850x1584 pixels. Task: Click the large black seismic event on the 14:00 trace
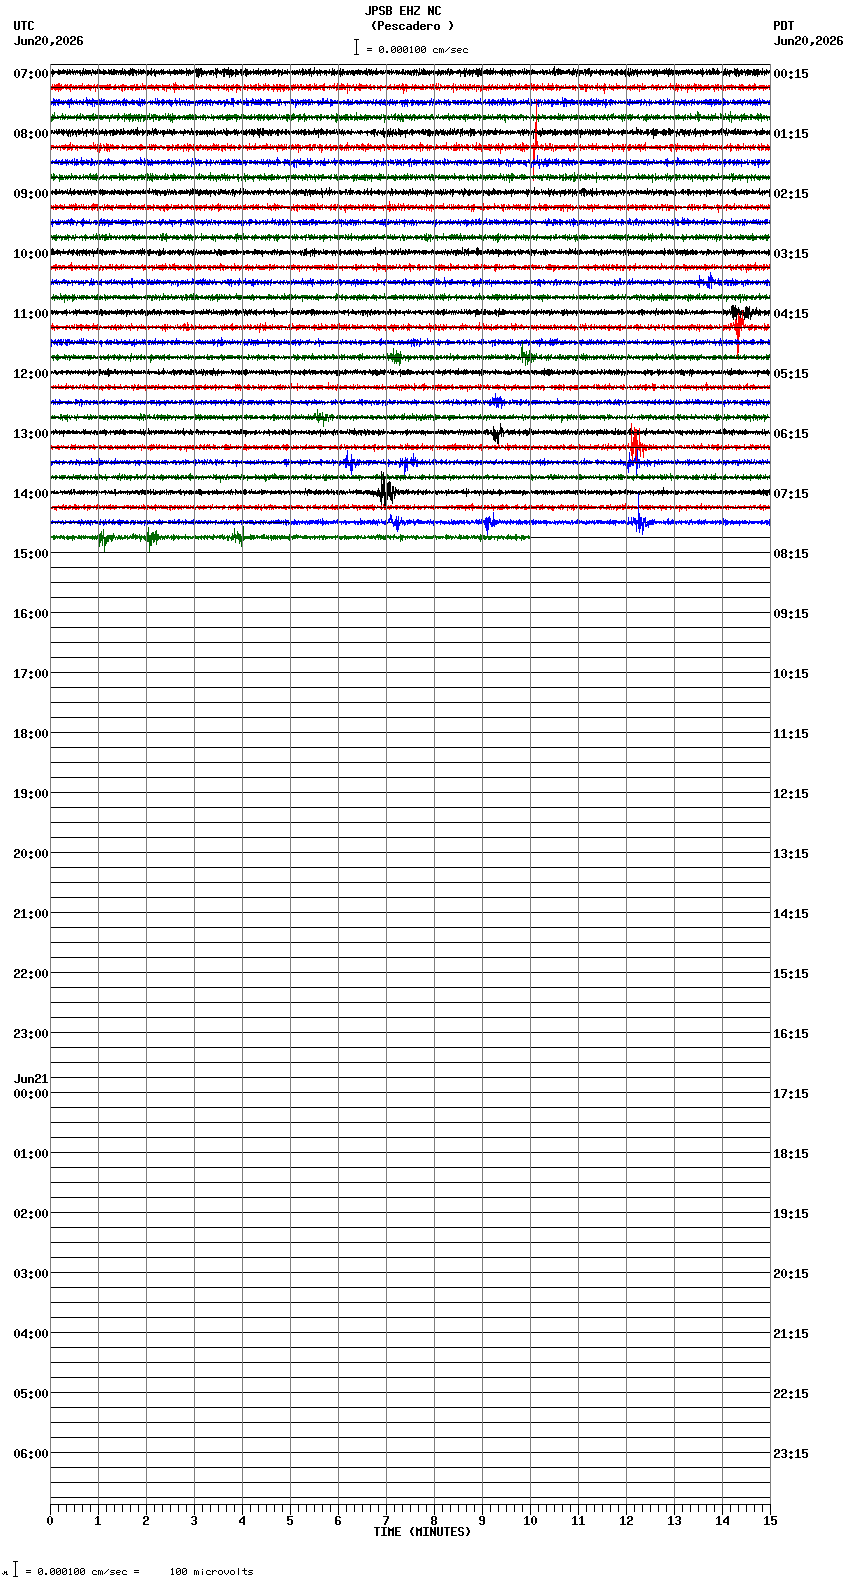pos(386,490)
